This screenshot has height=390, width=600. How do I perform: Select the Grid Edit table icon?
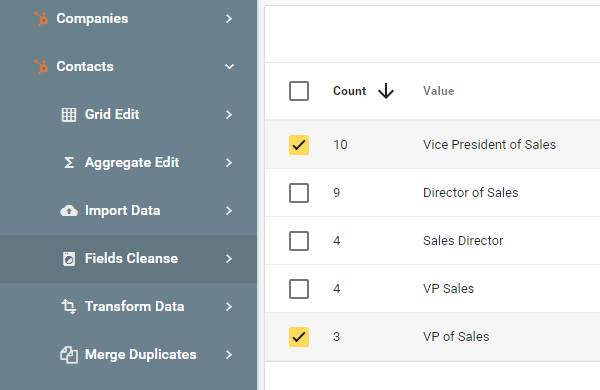point(69,115)
